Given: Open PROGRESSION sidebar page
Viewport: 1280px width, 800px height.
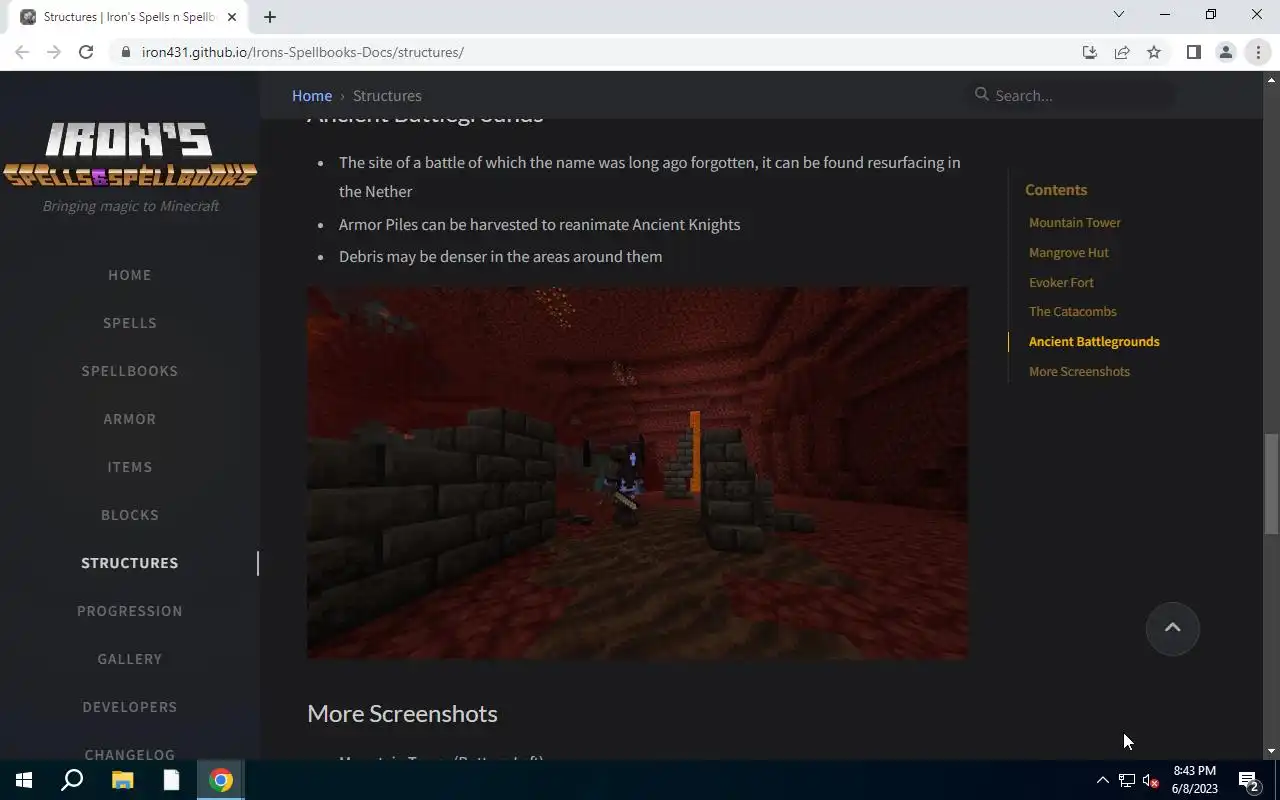Looking at the screenshot, I should [130, 611].
